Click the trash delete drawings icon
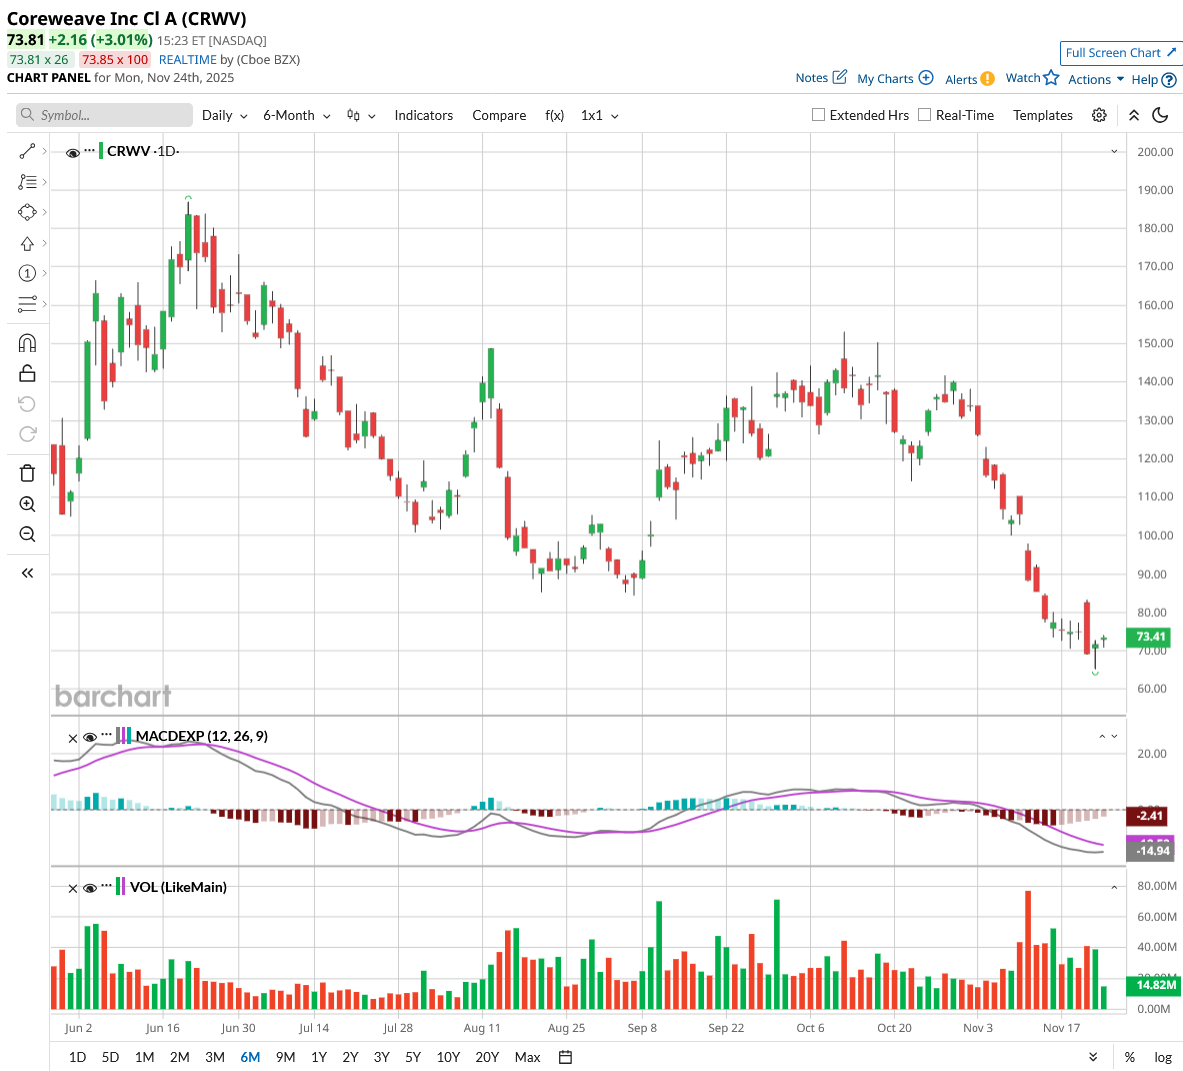The height and width of the screenshot is (1071, 1183). [27, 473]
